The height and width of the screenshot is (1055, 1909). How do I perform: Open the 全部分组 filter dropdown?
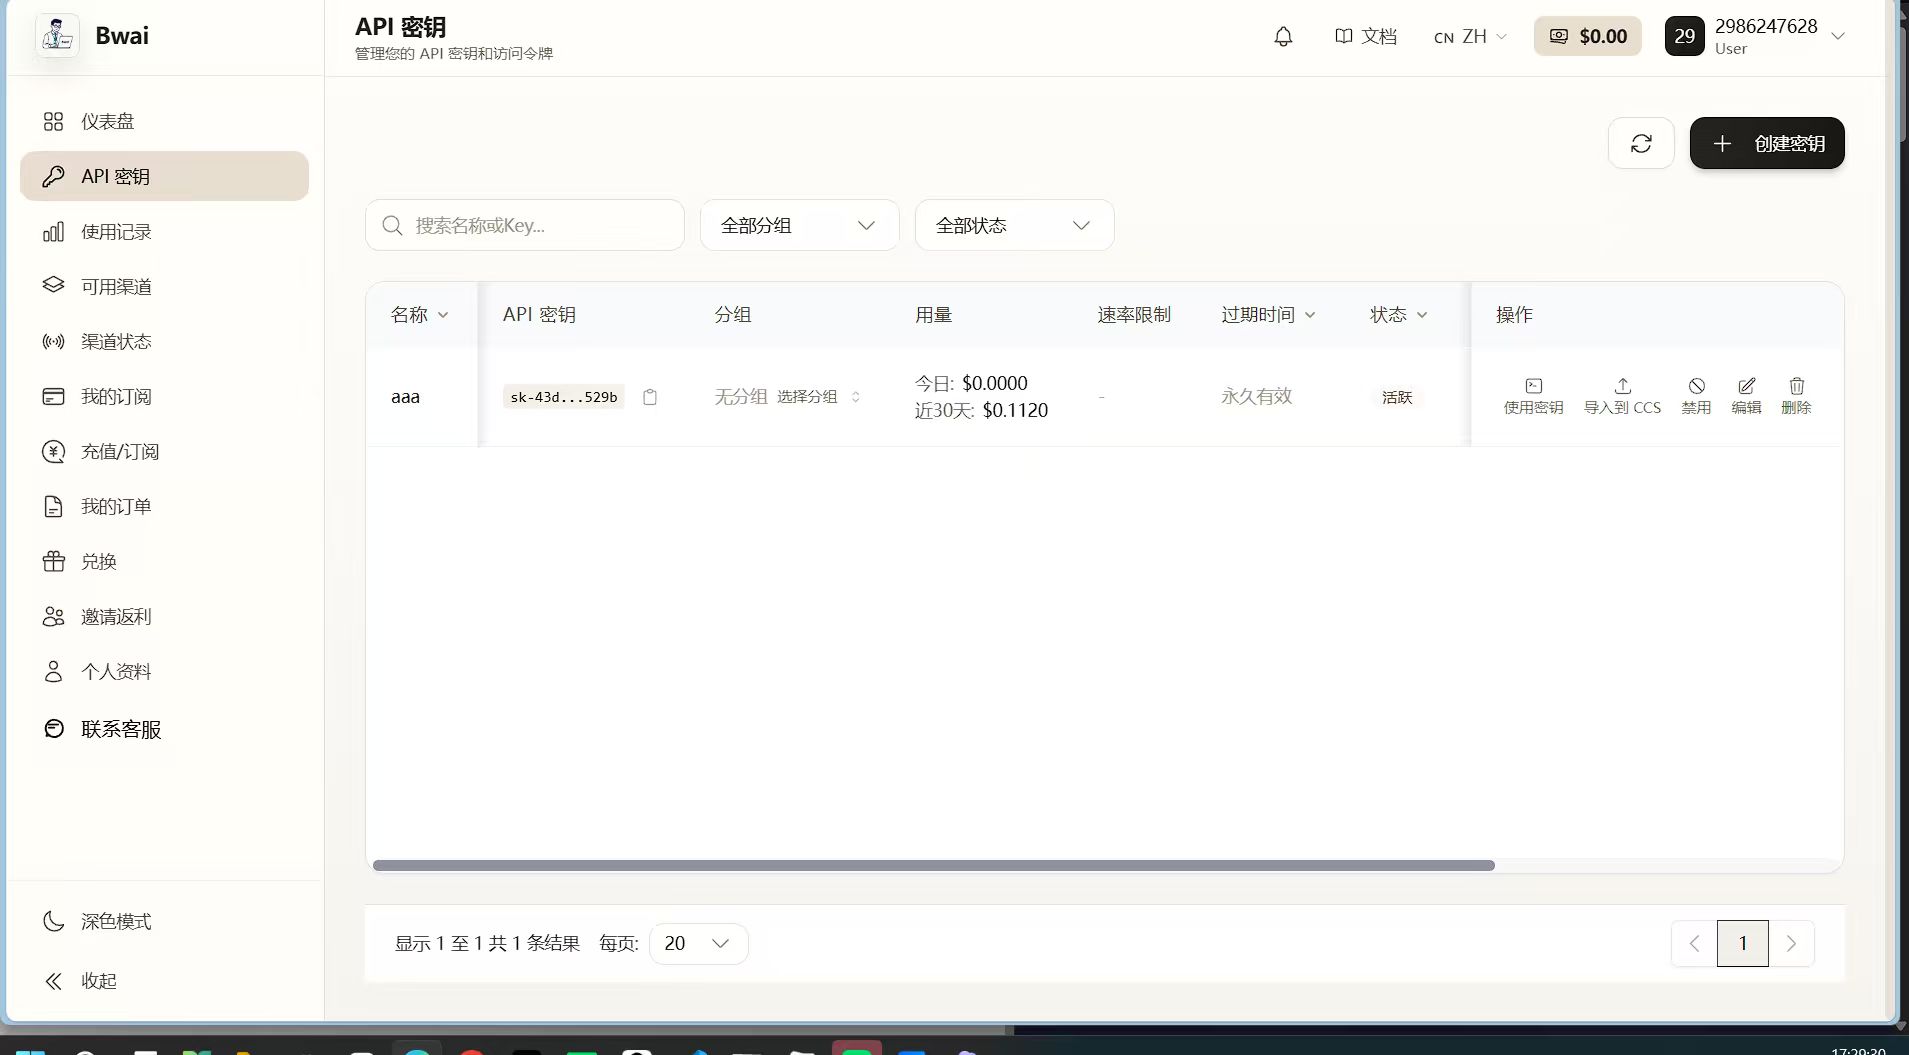coord(799,225)
